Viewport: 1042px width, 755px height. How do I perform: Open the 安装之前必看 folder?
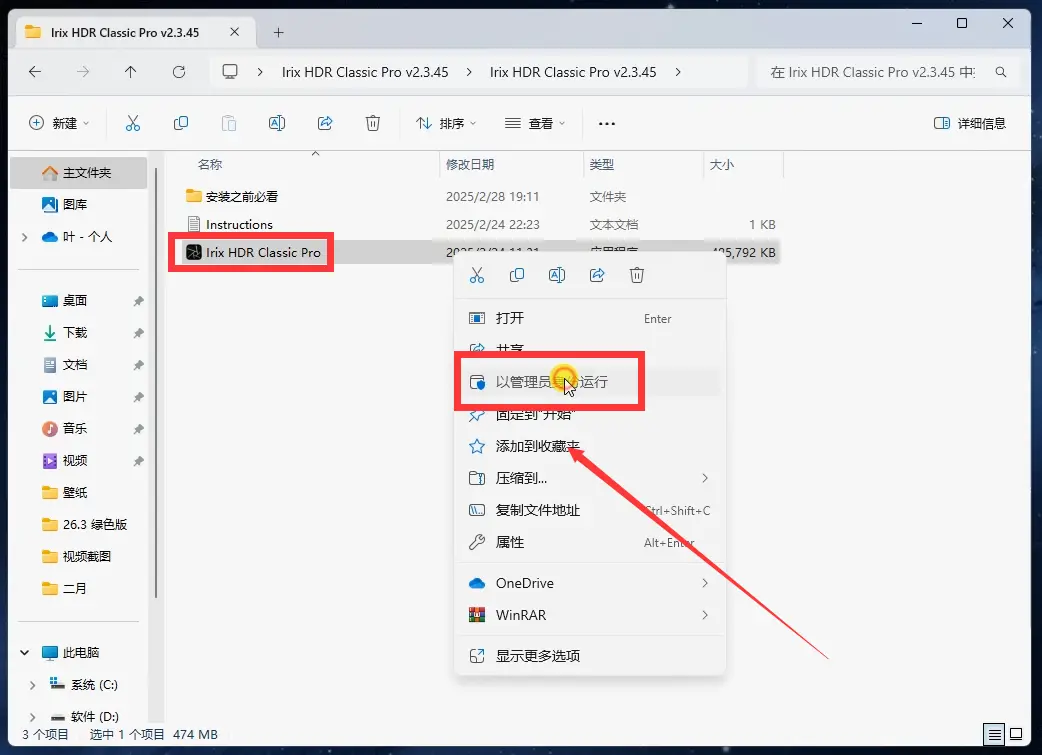(242, 196)
